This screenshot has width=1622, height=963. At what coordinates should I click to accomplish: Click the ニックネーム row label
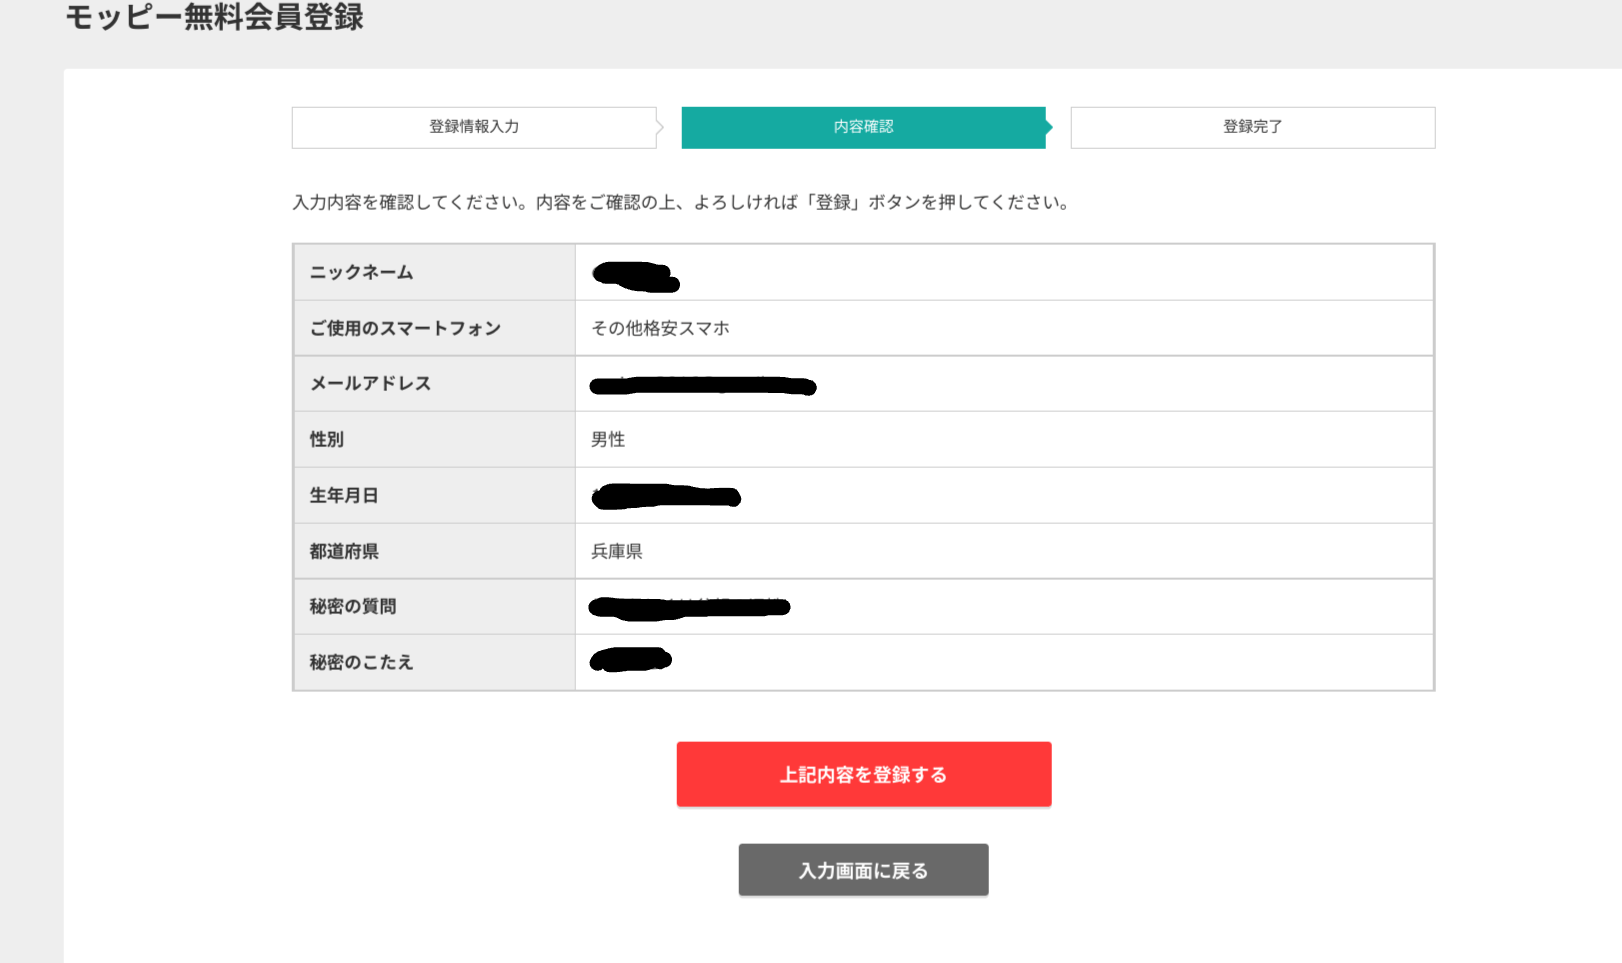(x=361, y=272)
